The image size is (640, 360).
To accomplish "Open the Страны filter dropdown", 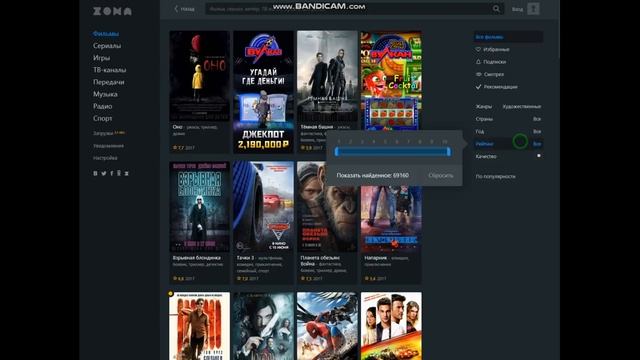I will 508,119.
